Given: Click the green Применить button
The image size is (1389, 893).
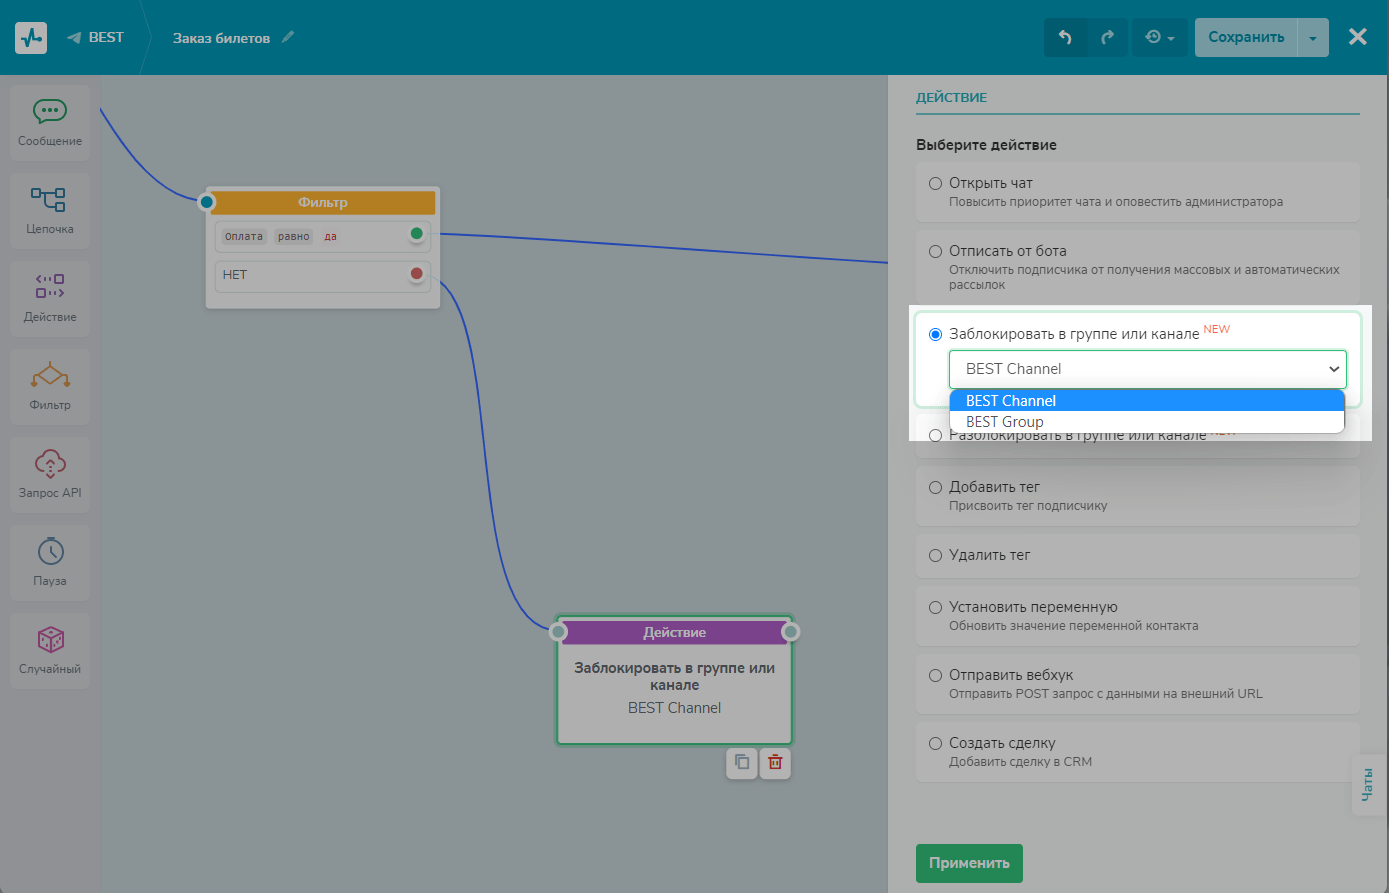Looking at the screenshot, I should (x=969, y=863).
